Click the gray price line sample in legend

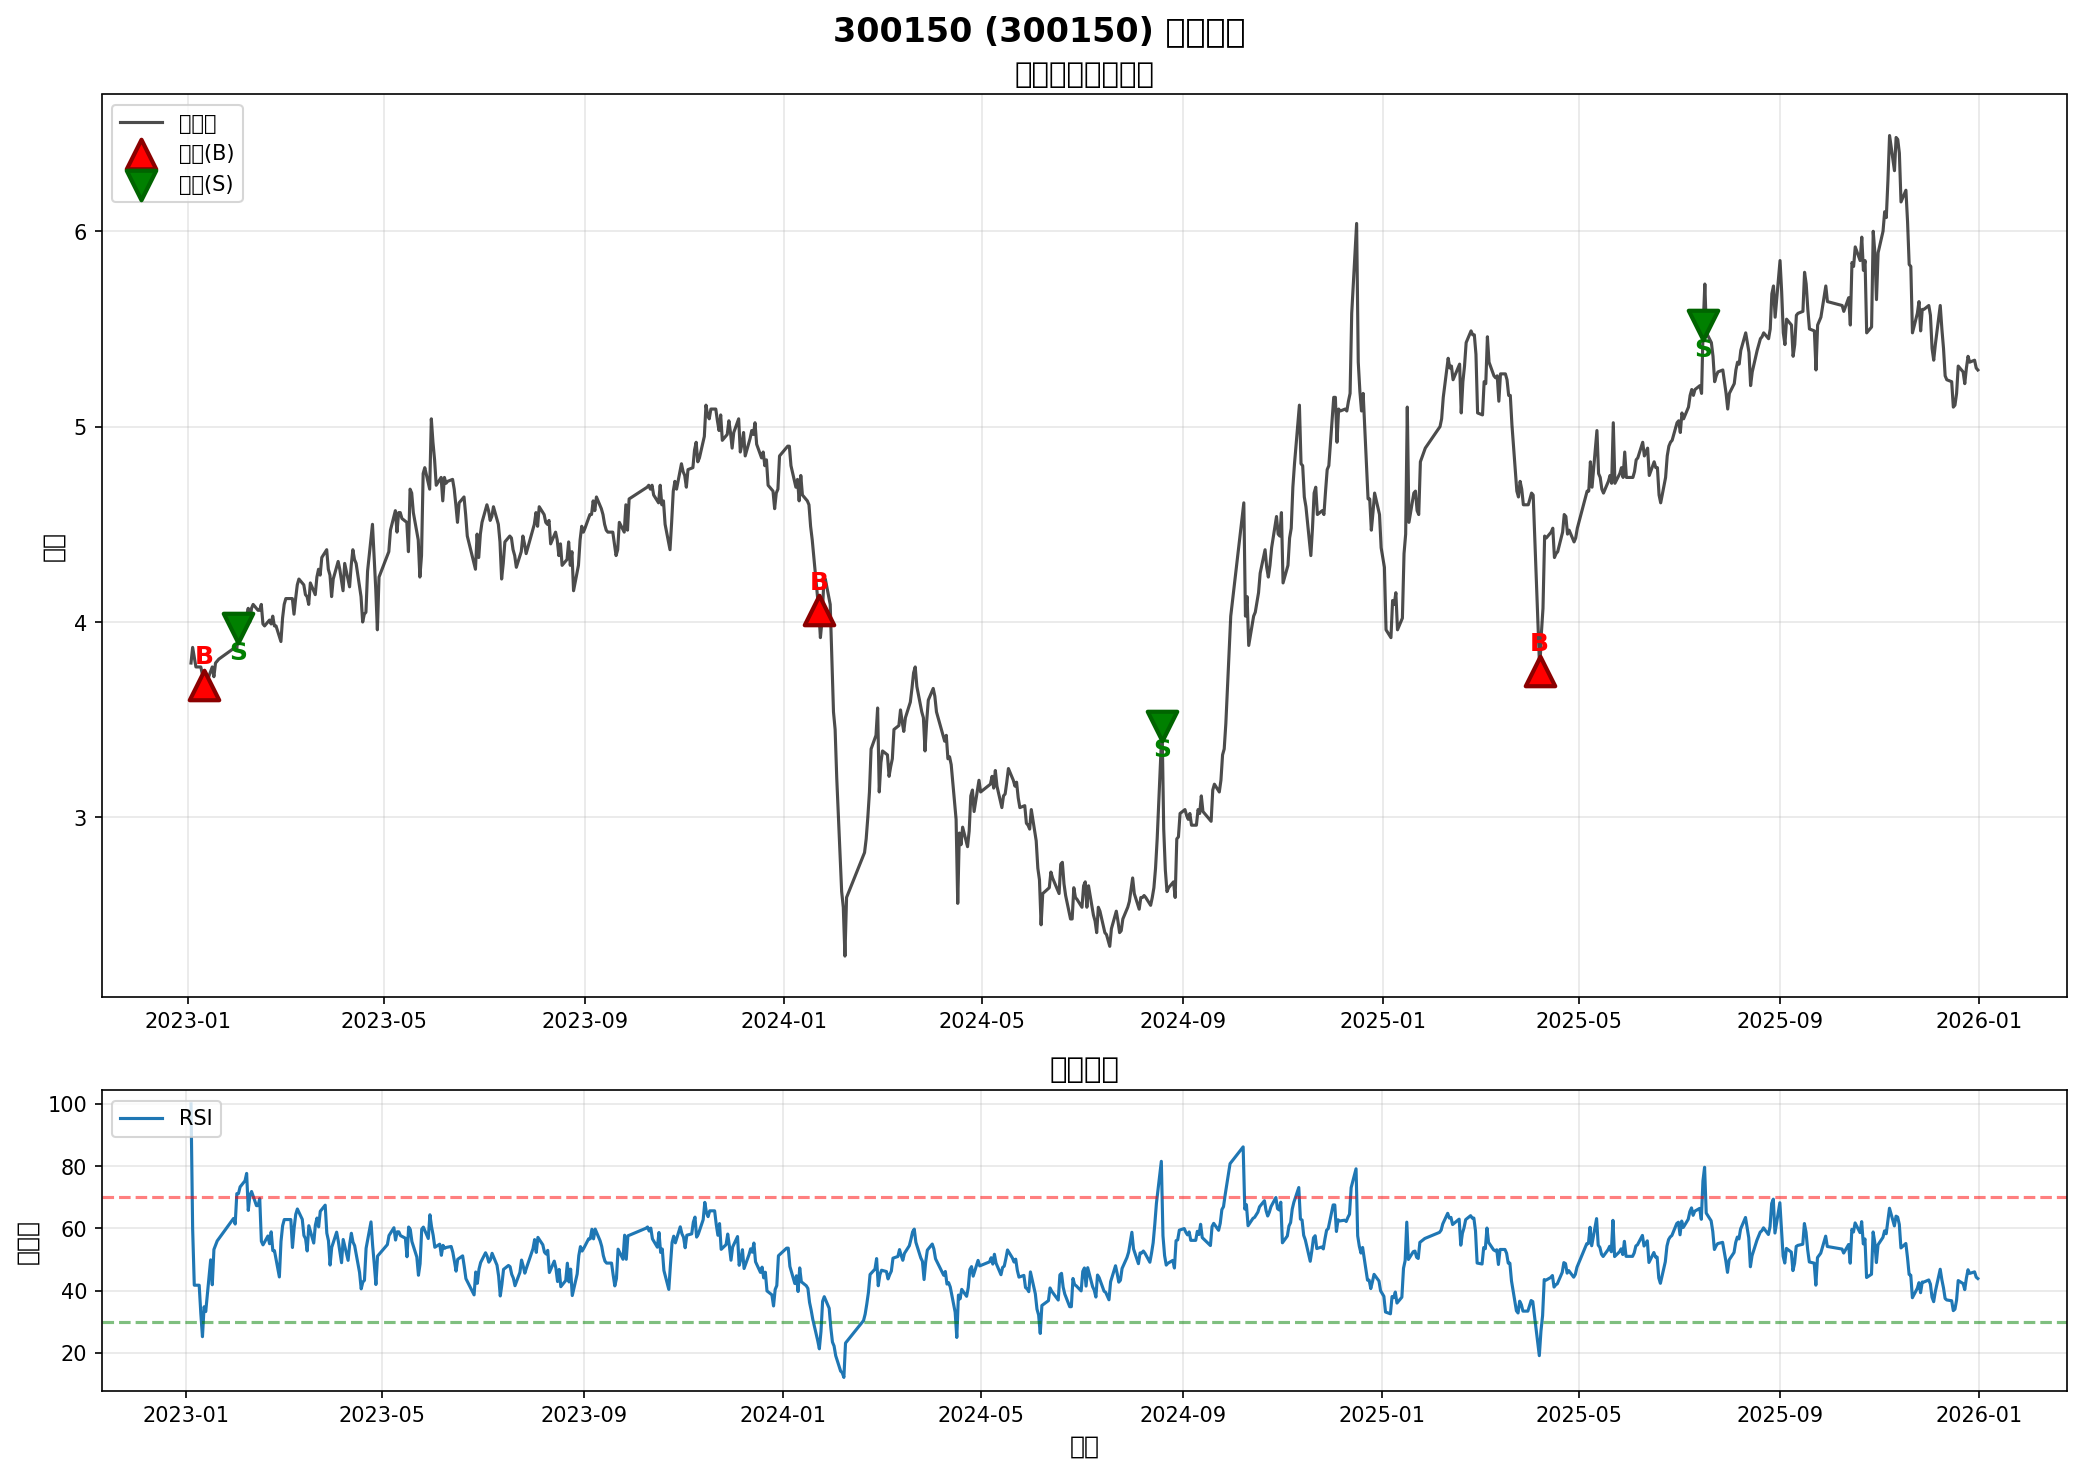pos(141,123)
